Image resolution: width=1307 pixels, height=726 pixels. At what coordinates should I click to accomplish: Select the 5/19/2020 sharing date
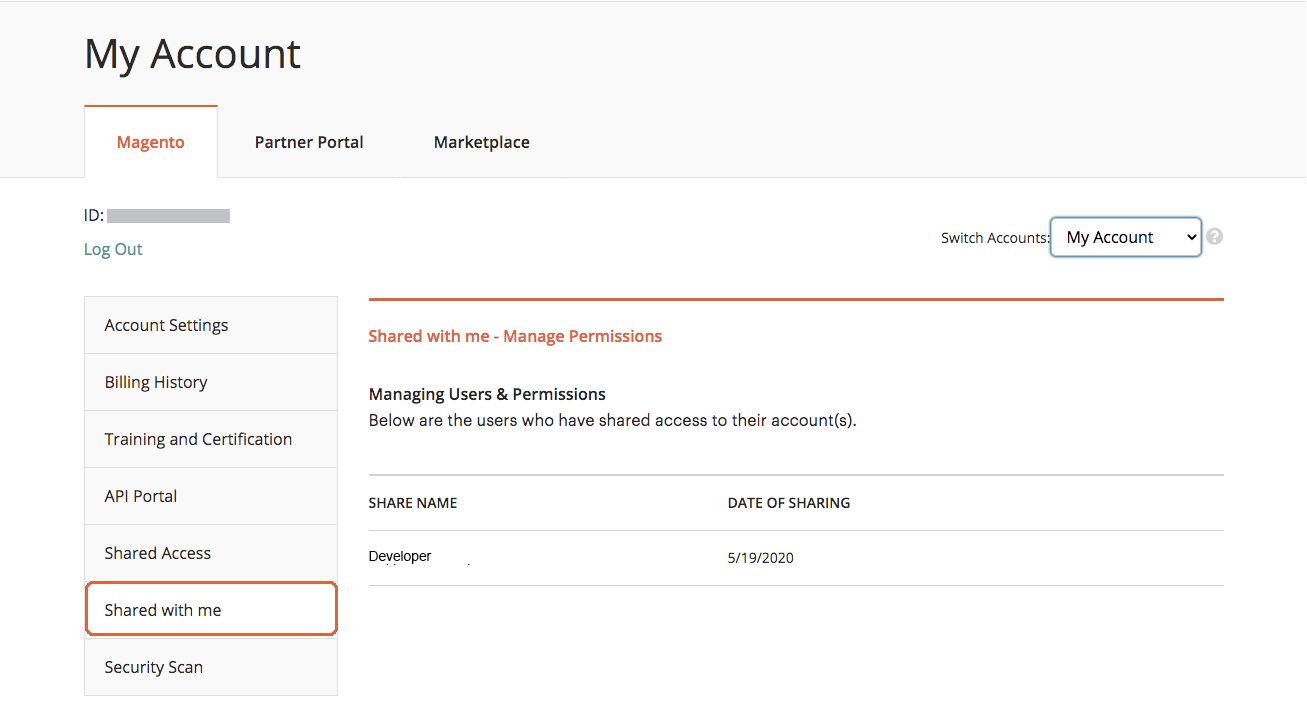[760, 558]
